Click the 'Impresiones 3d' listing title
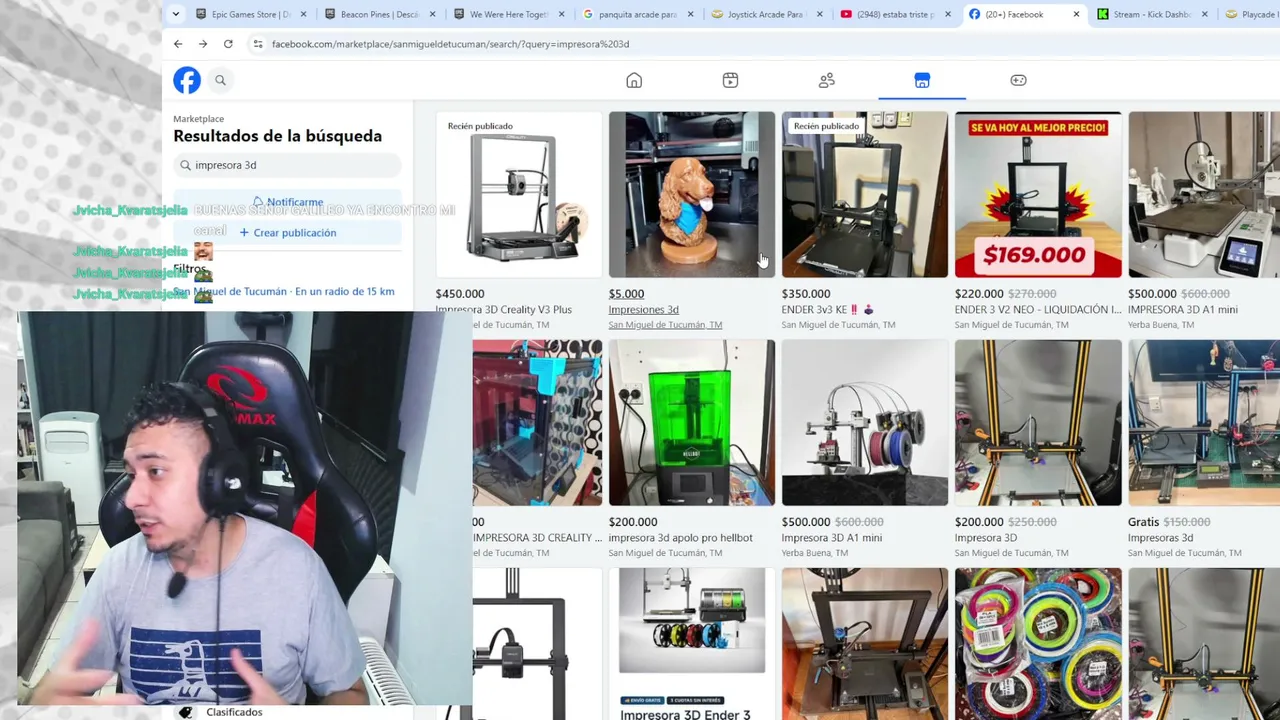The width and height of the screenshot is (1280, 720). point(644,310)
